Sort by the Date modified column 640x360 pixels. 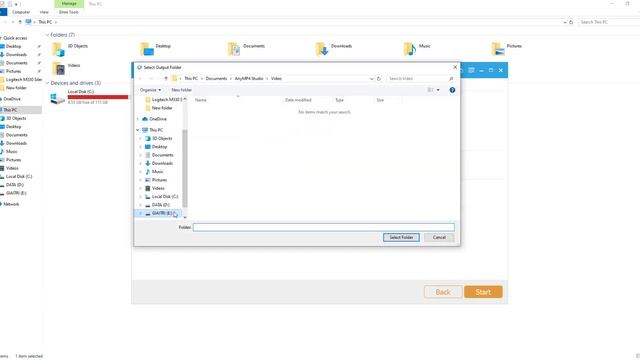[298, 100]
